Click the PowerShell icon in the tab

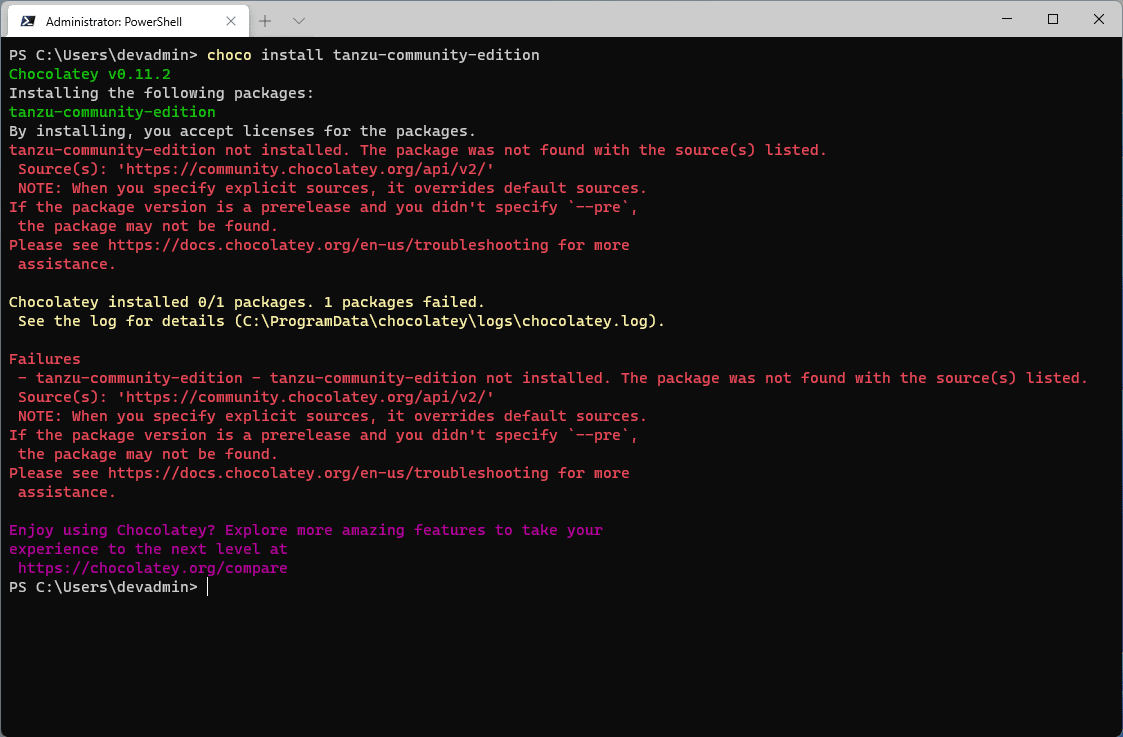click(28, 20)
